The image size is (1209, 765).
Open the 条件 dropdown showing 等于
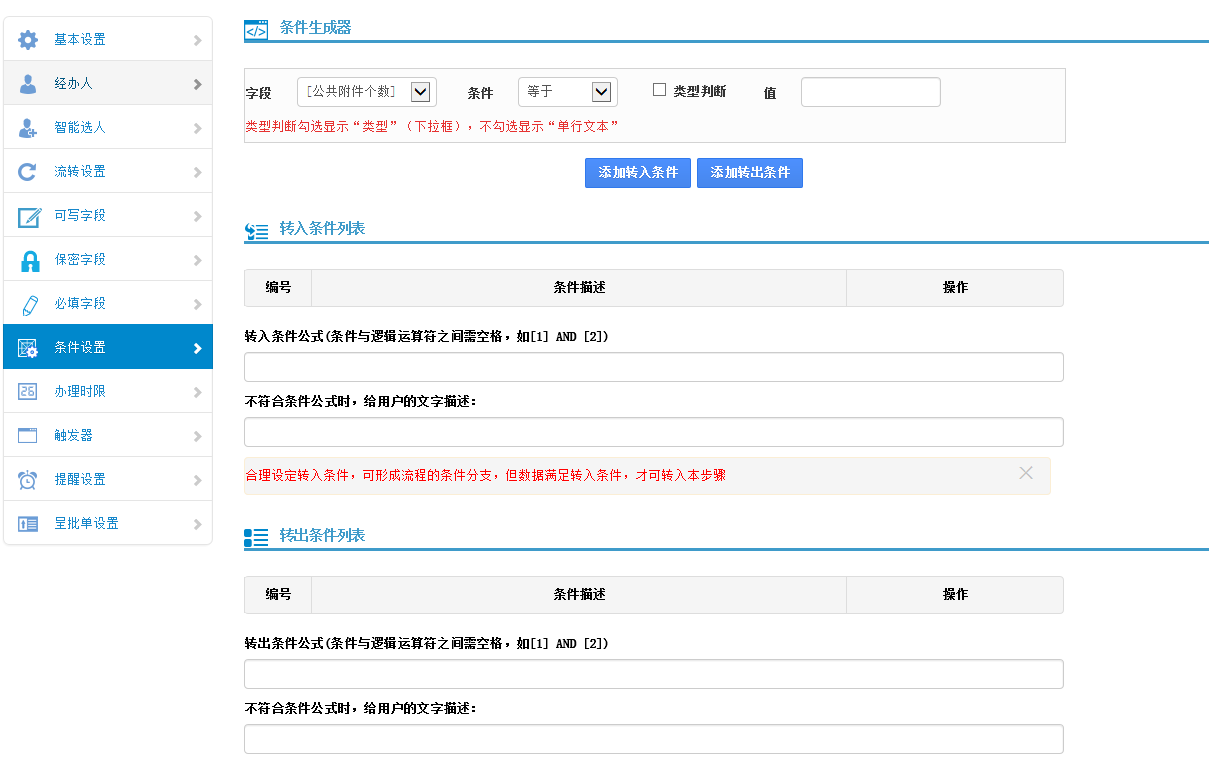[567, 92]
